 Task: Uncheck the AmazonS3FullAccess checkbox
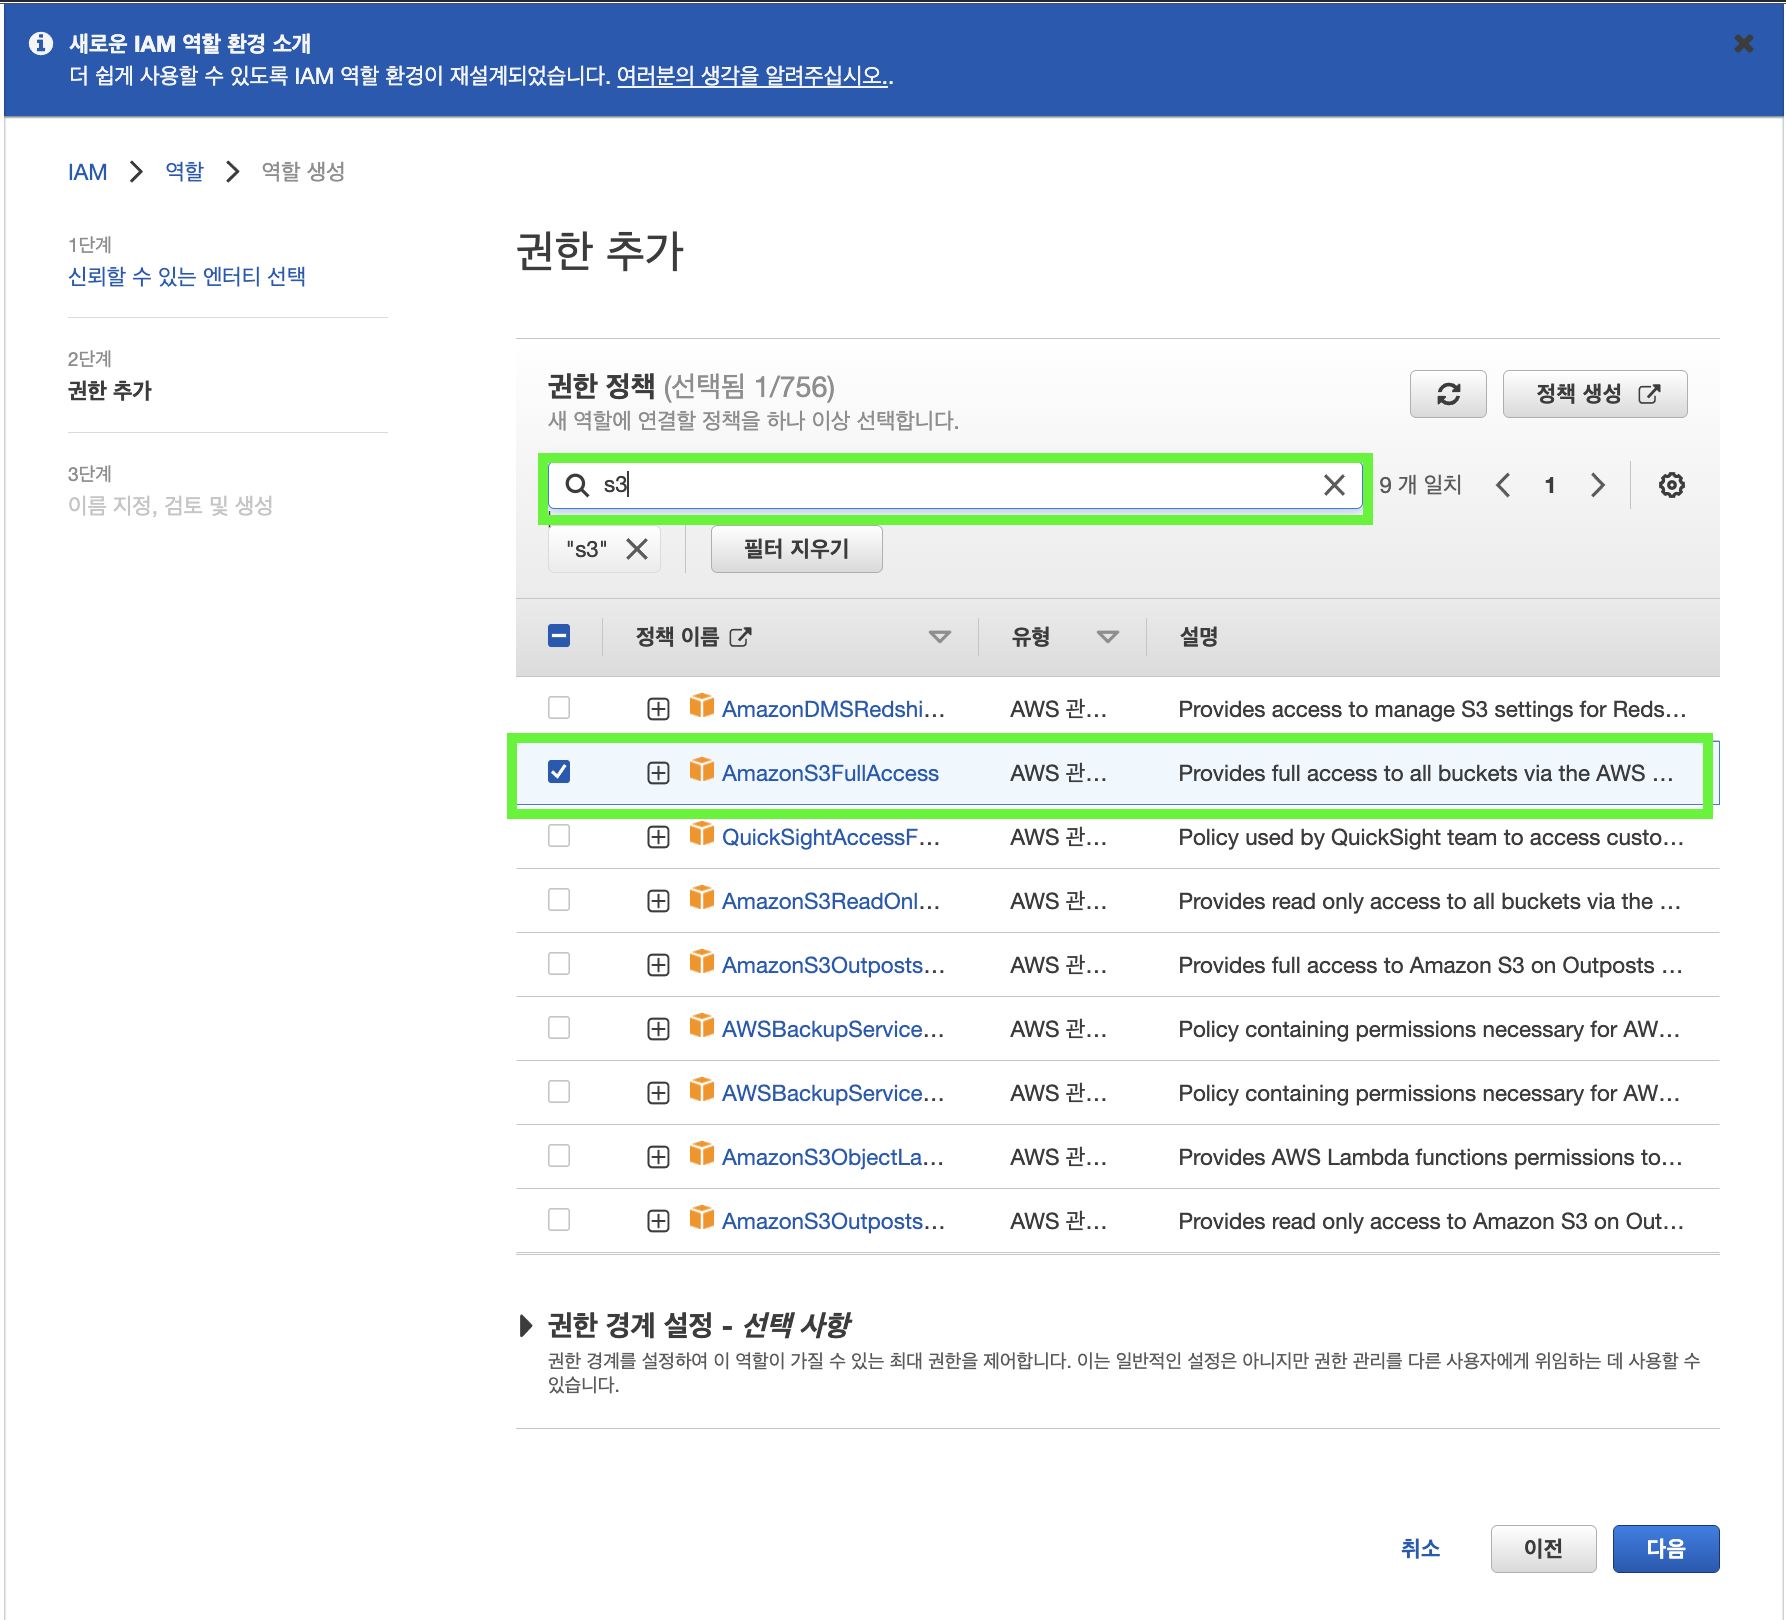pos(559,772)
